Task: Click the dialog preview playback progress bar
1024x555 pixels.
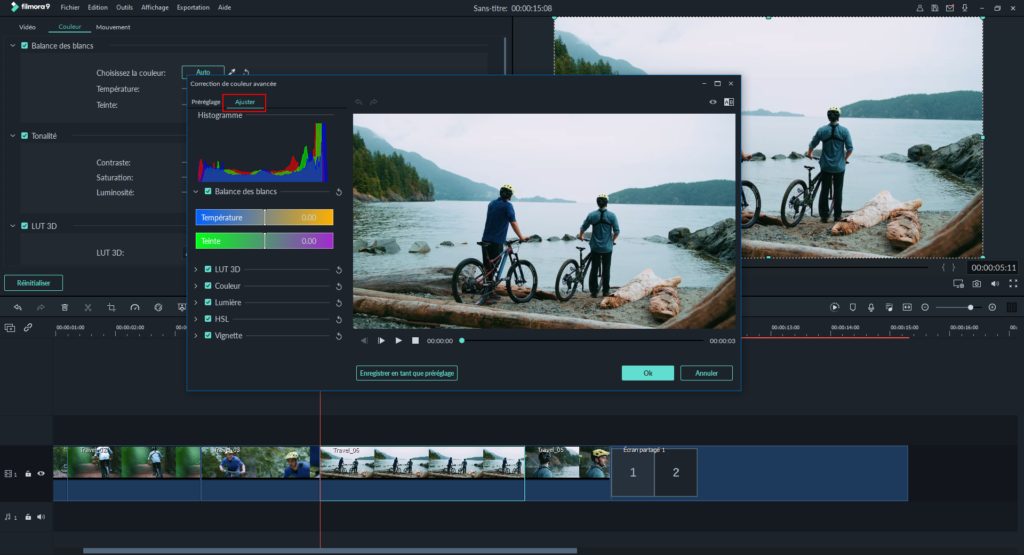Action: [583, 341]
